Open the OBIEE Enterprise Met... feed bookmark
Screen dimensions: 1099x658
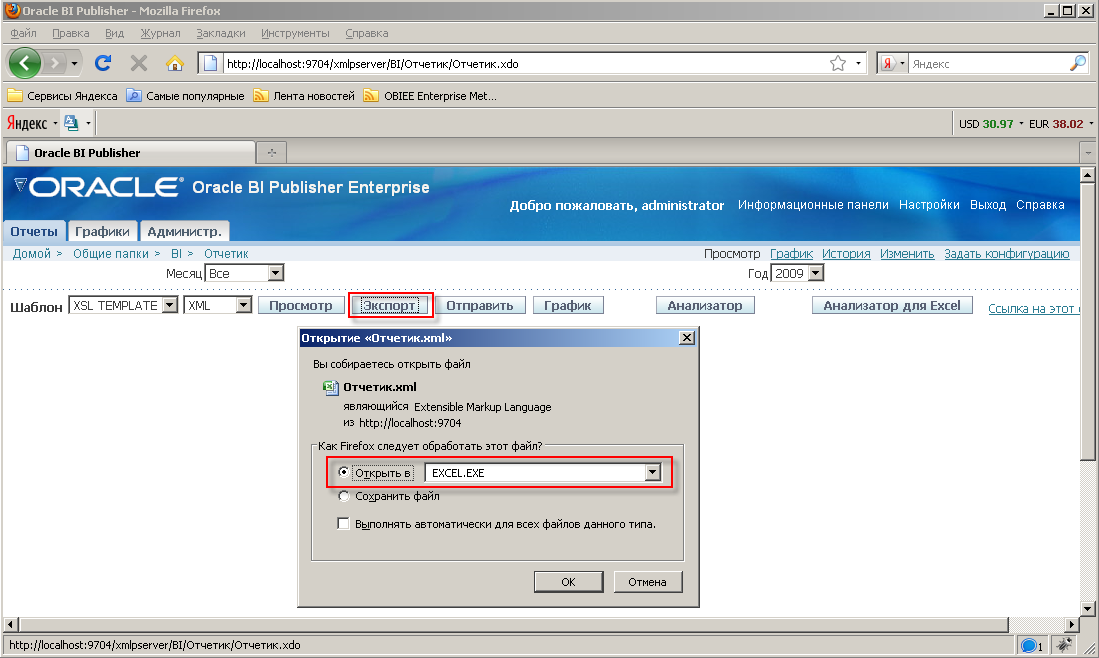coord(430,96)
